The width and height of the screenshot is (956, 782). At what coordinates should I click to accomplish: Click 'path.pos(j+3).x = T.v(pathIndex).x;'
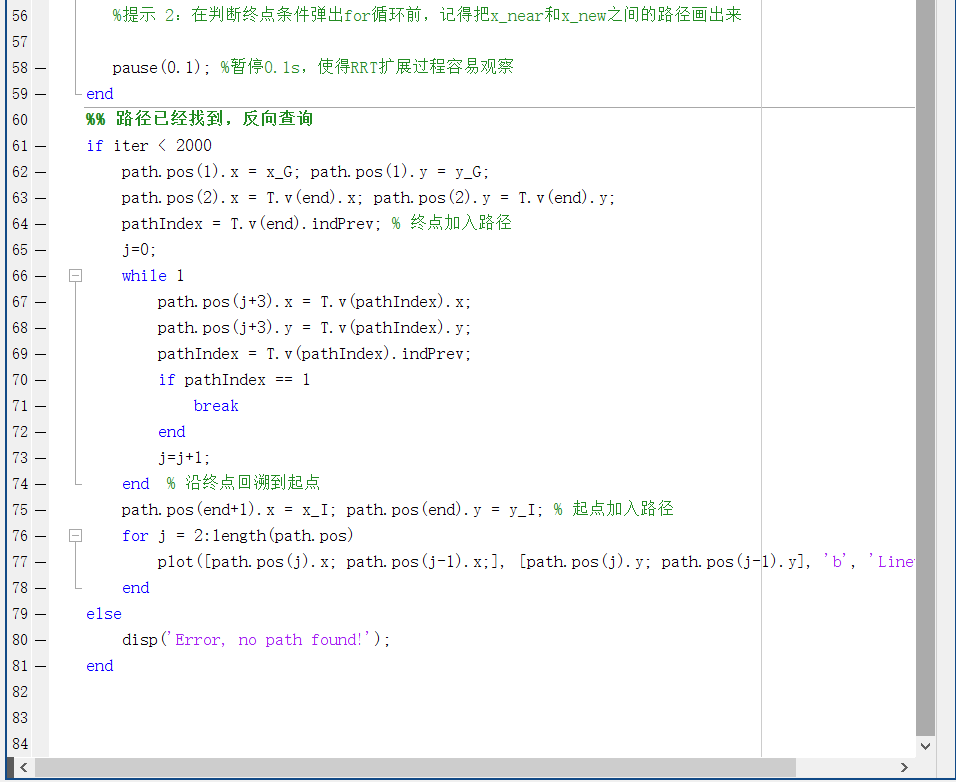click(314, 302)
